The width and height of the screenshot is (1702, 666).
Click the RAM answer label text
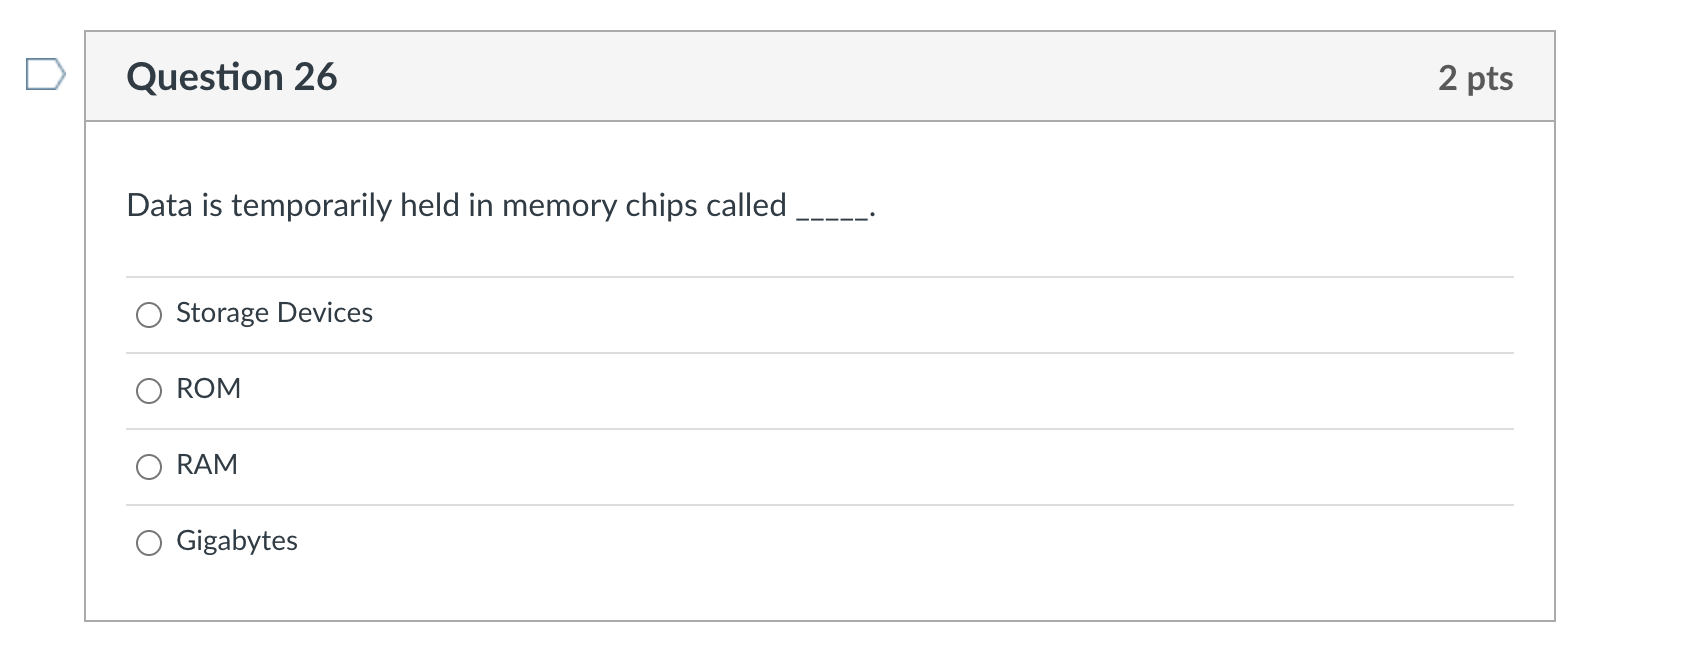206,464
